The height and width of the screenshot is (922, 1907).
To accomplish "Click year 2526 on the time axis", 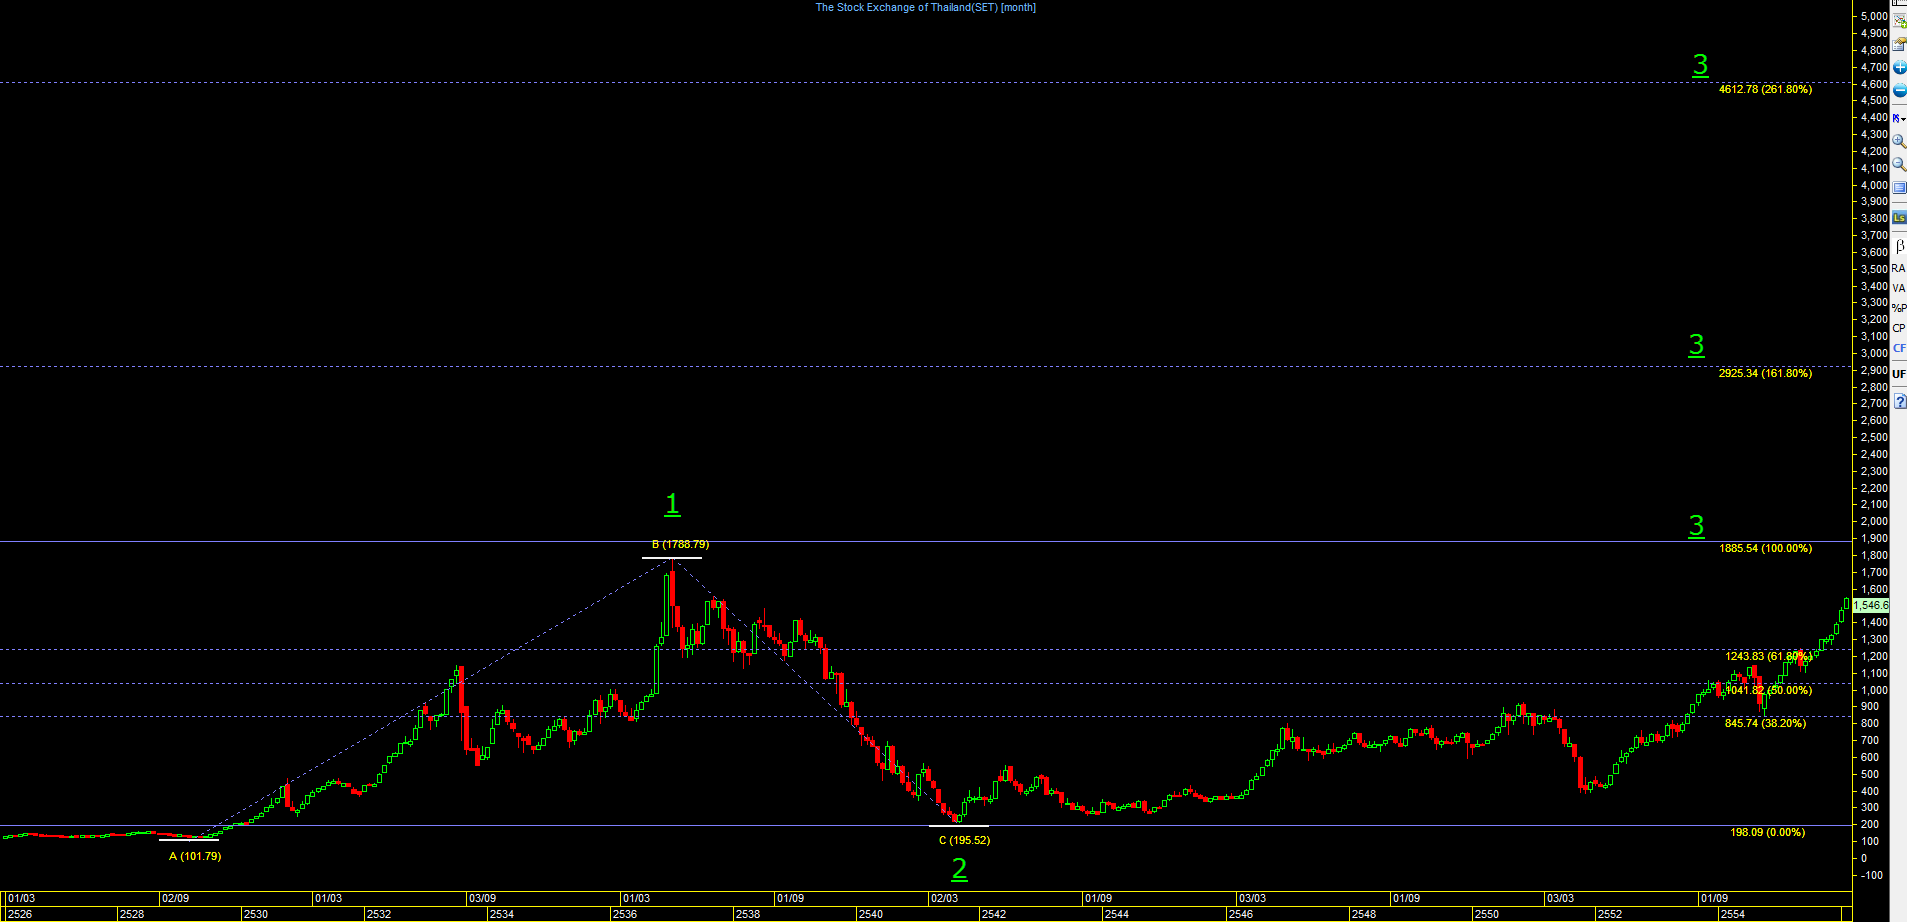I will [x=20, y=914].
